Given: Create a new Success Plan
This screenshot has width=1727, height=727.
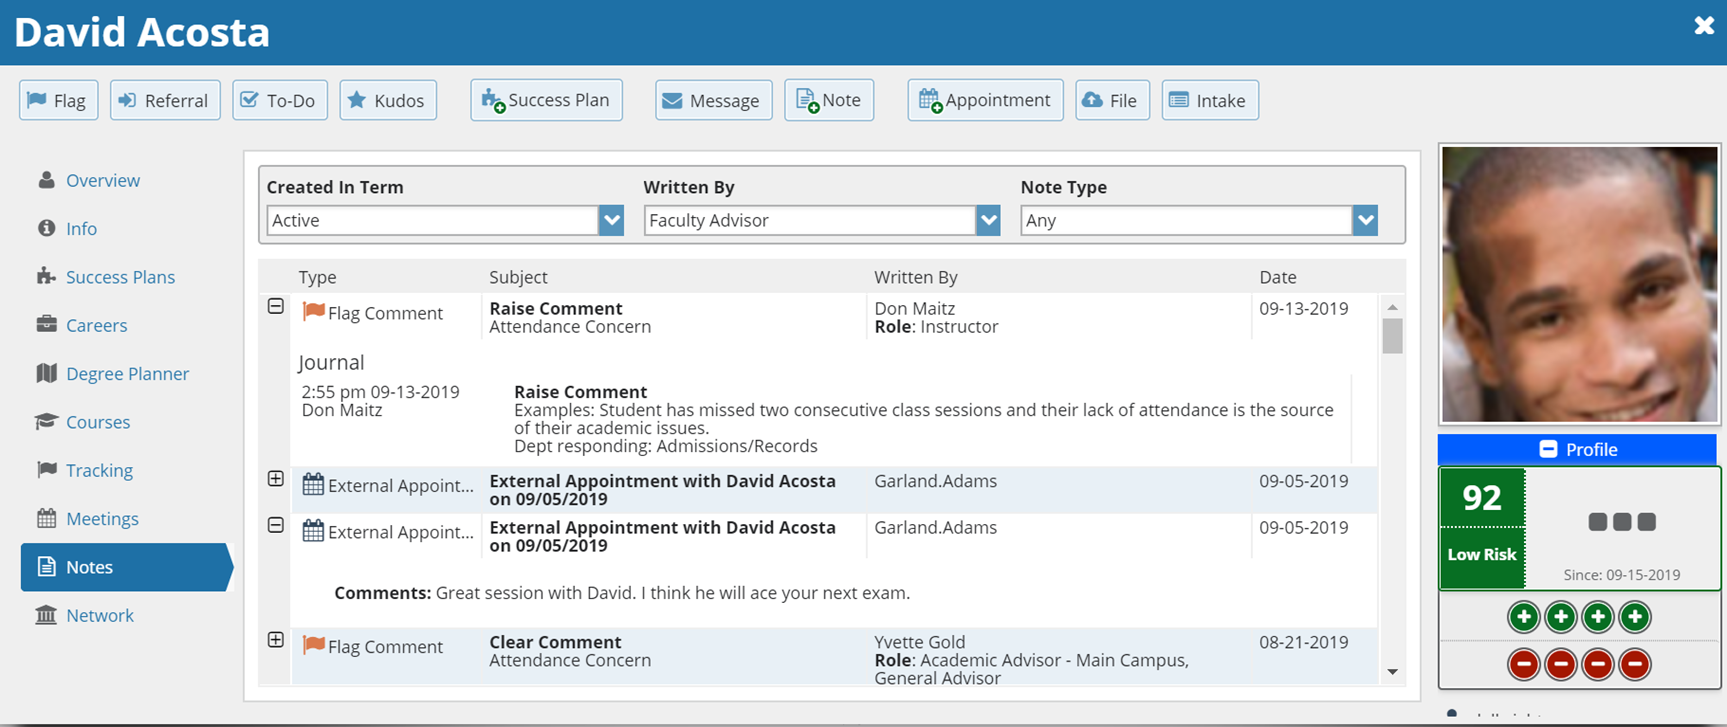Looking at the screenshot, I should click(546, 100).
